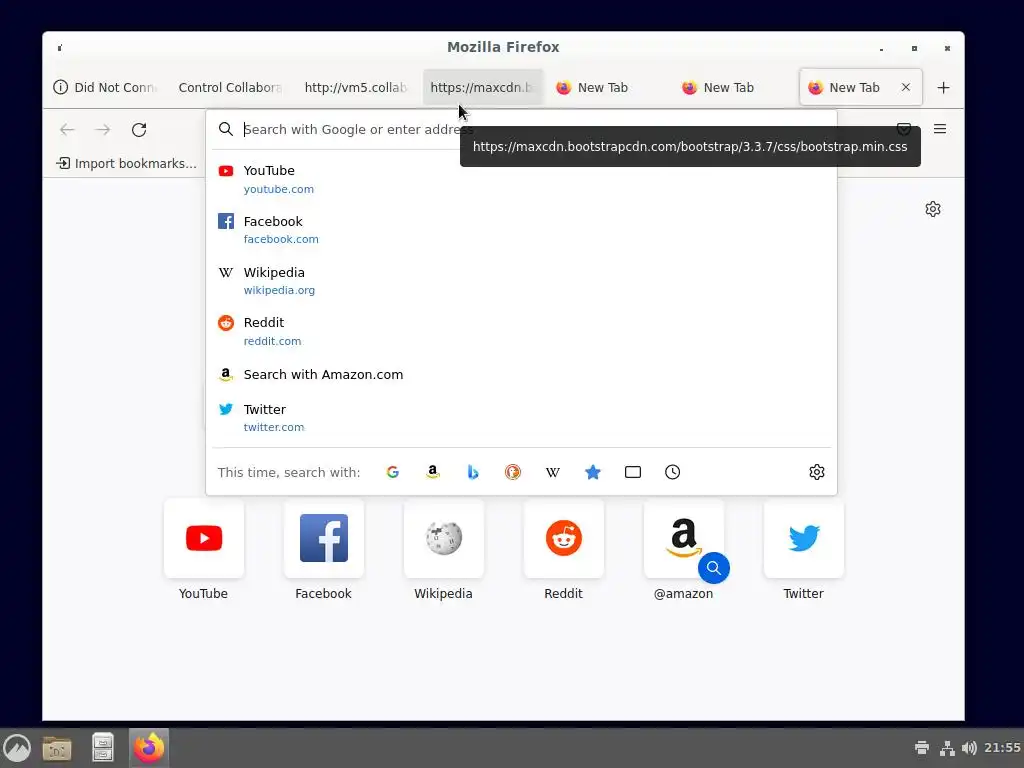The width and height of the screenshot is (1024, 768).
Task: Search this time with DuckDuckGo icon
Action: (513, 472)
